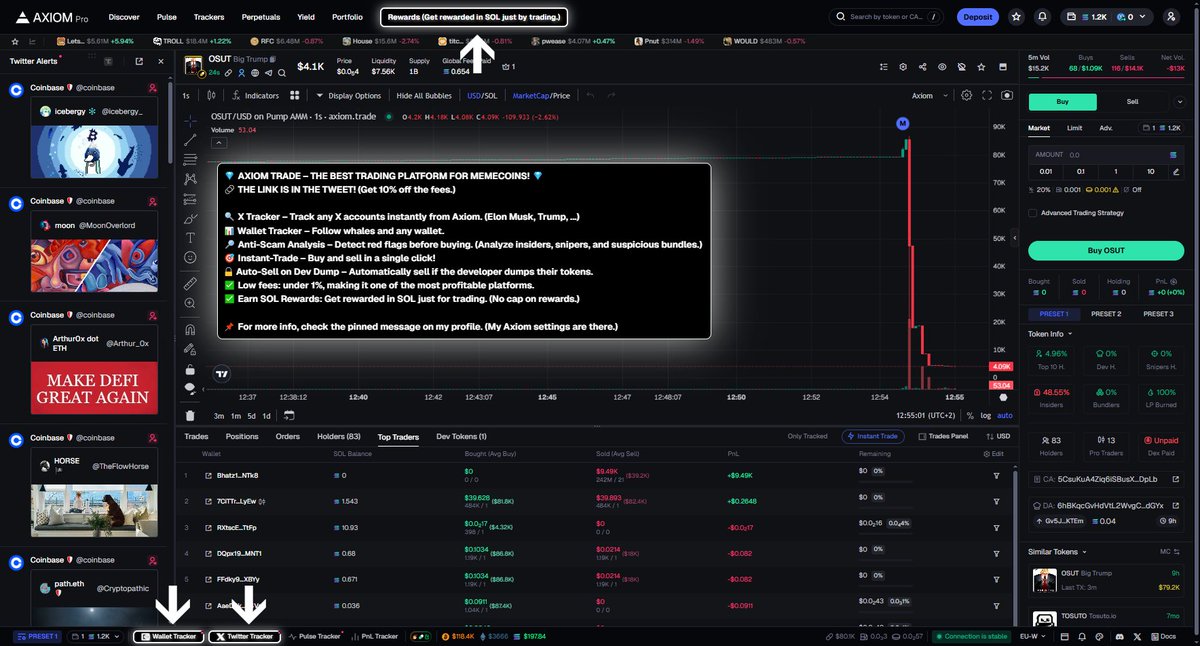
Task: Change the candle chart type icon
Action: point(210,95)
